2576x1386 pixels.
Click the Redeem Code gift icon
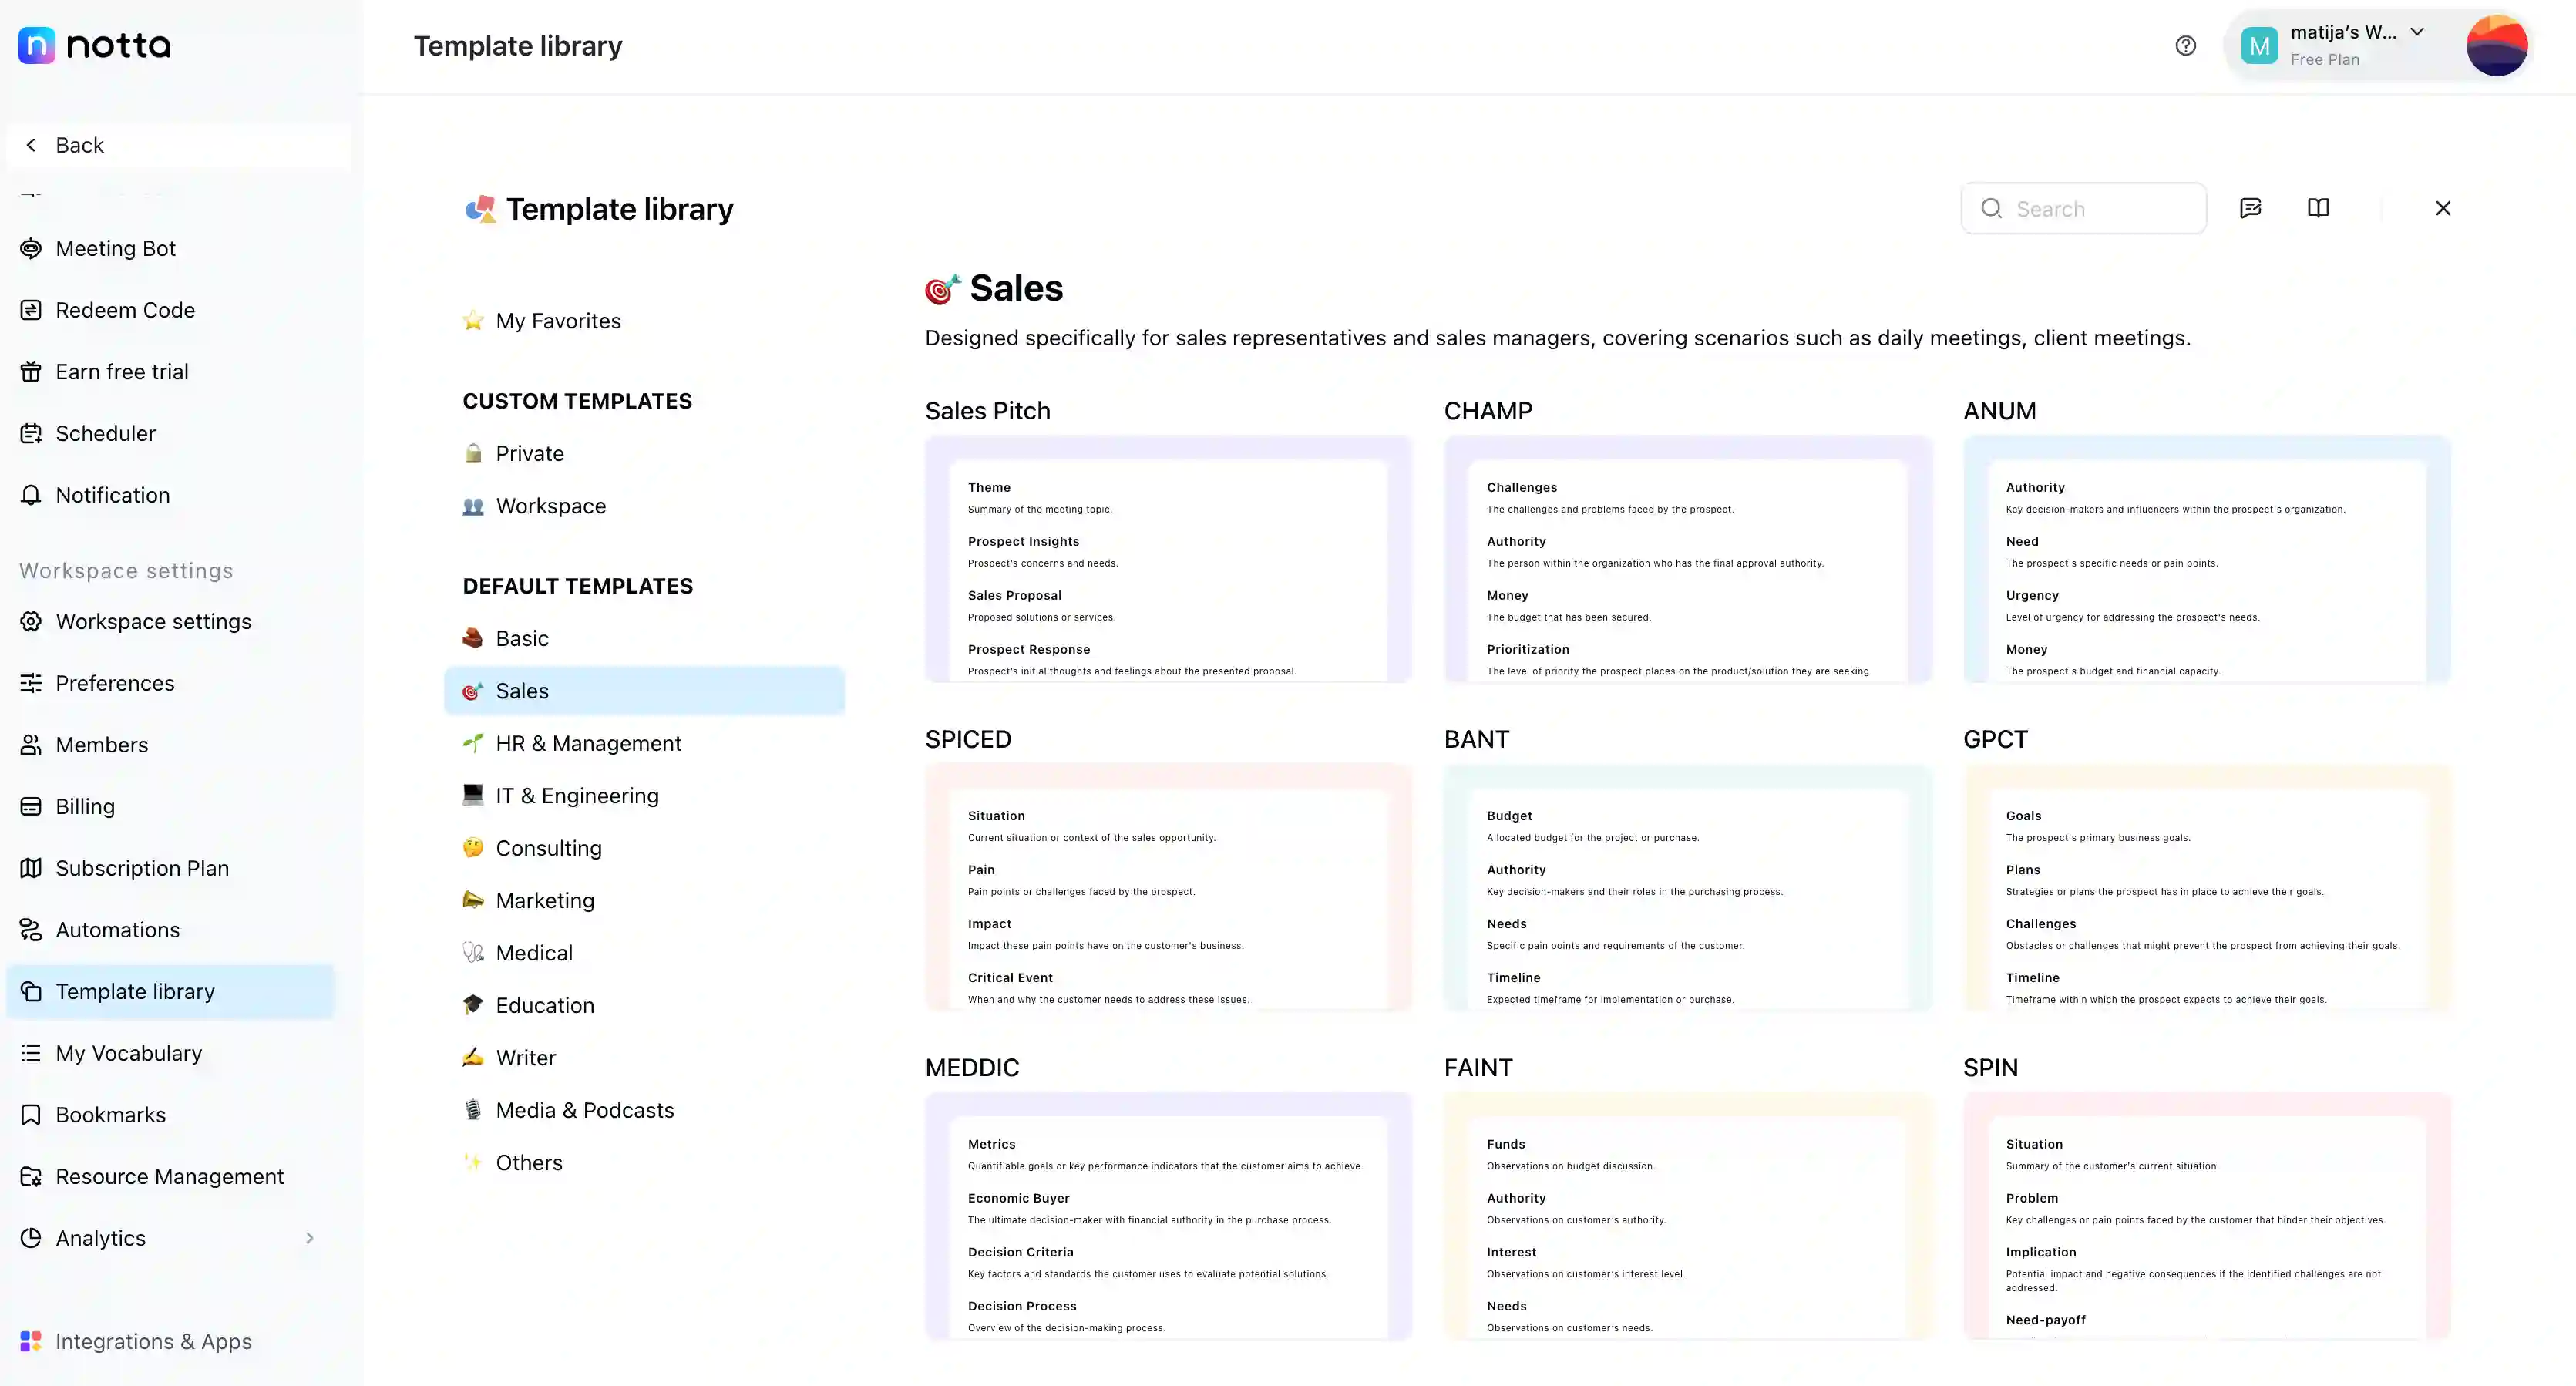(31, 310)
